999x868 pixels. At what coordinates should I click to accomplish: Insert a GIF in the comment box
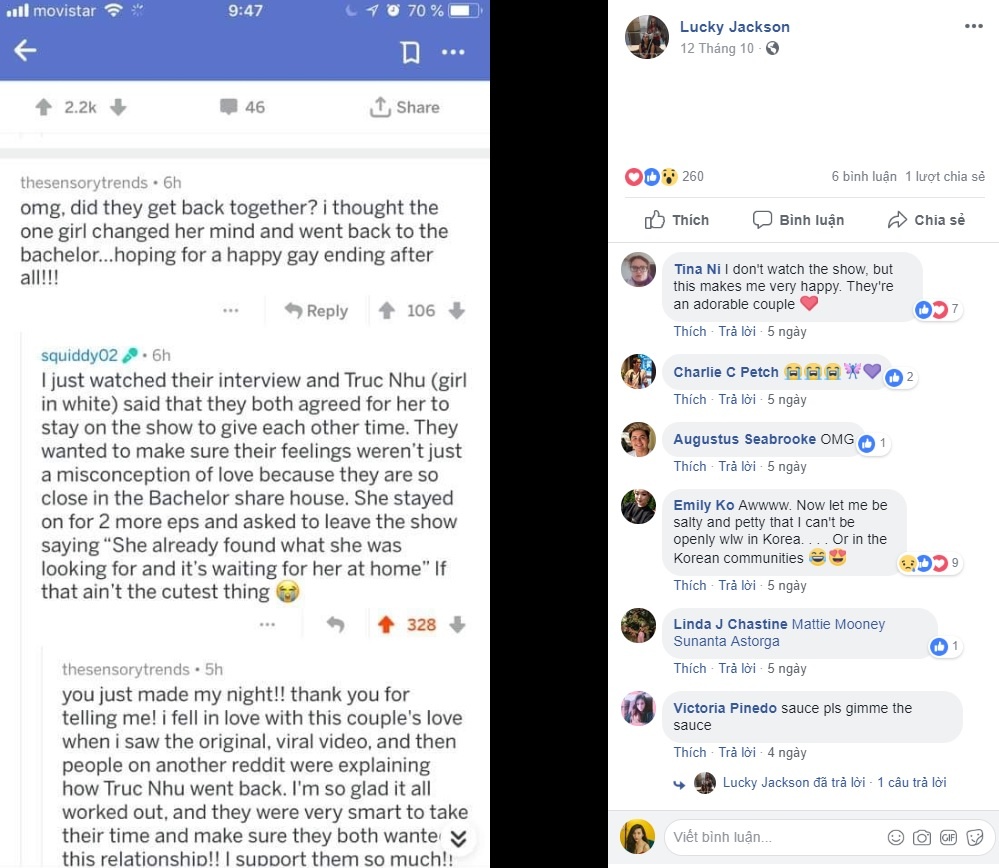click(x=948, y=837)
